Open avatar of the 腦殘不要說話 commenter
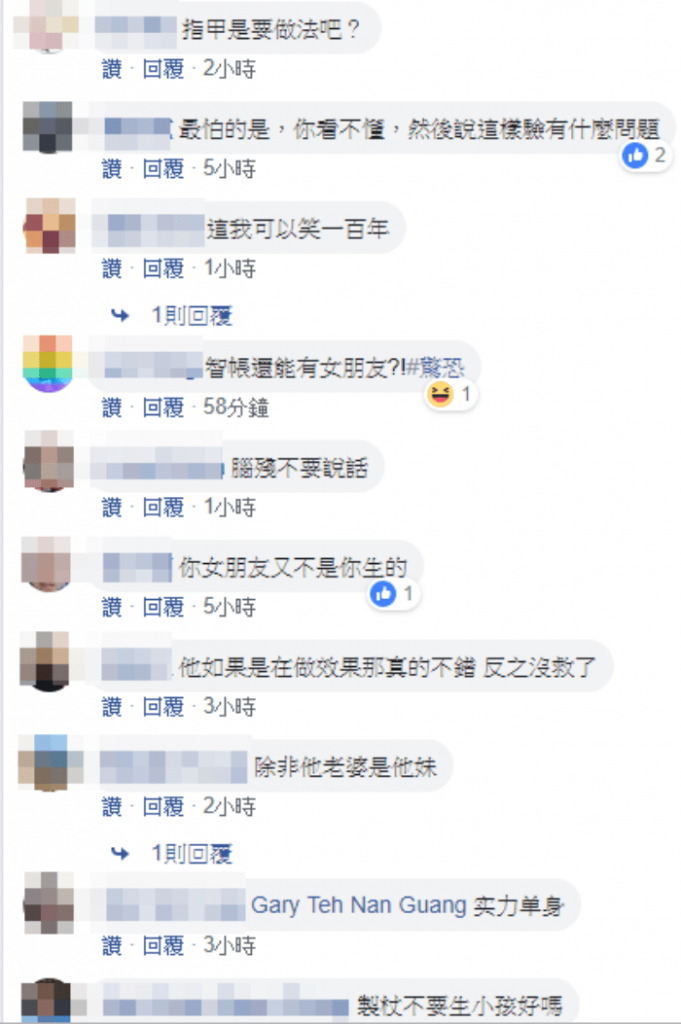 coord(48,460)
